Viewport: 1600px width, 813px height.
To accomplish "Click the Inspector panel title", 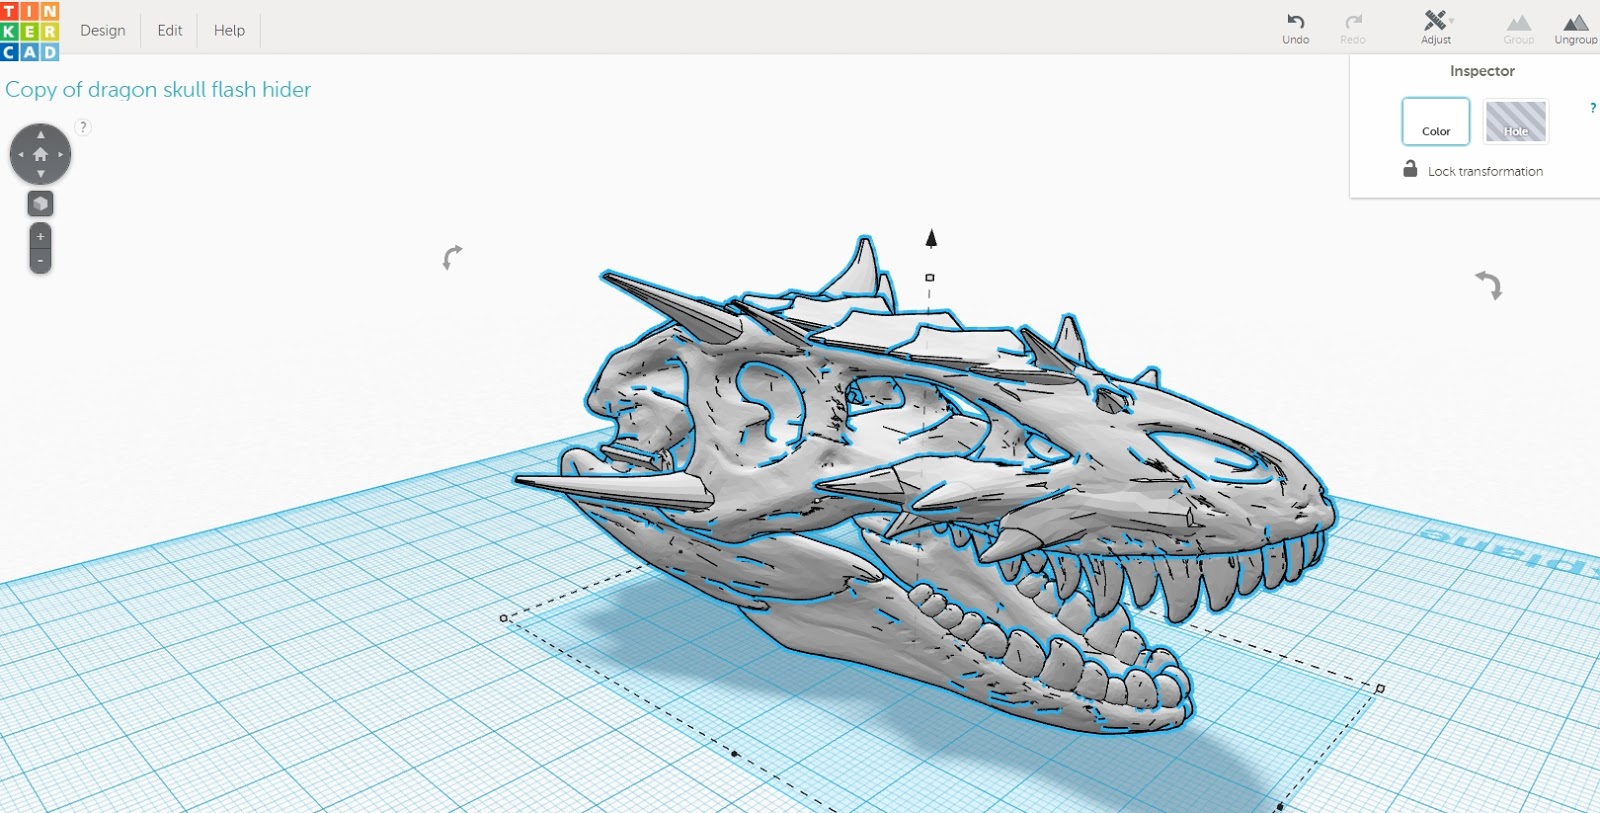I will [1482, 71].
